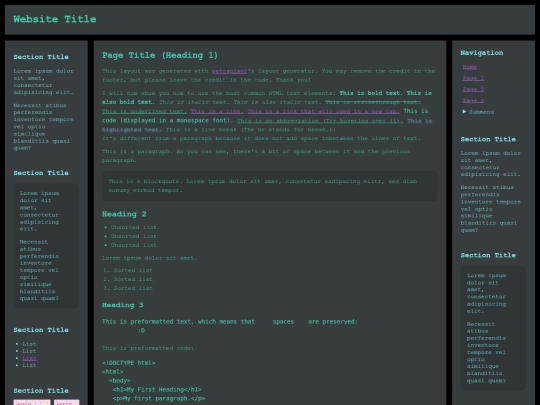Click 'code (displayed in a monospace font)' text
This screenshot has width=540, height=405.
coord(168,121)
